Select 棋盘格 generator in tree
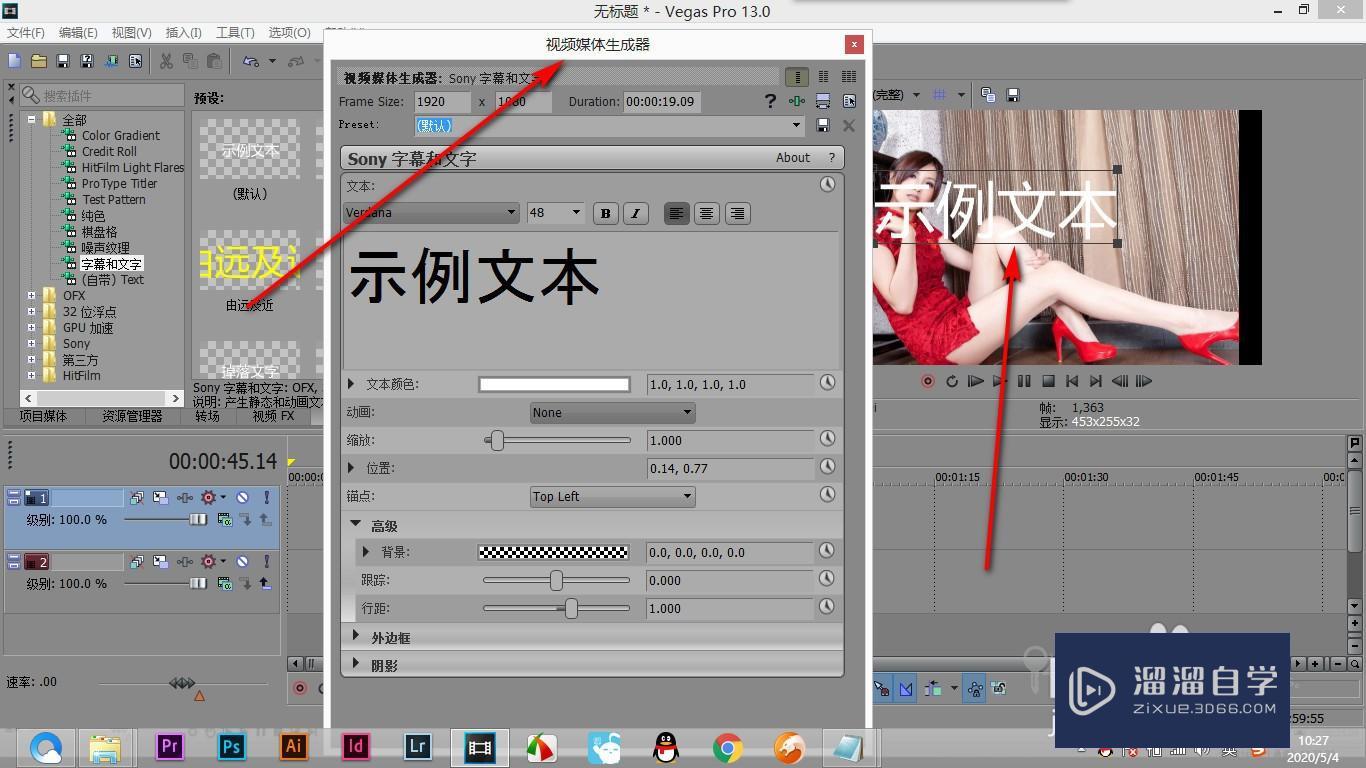 pos(99,232)
